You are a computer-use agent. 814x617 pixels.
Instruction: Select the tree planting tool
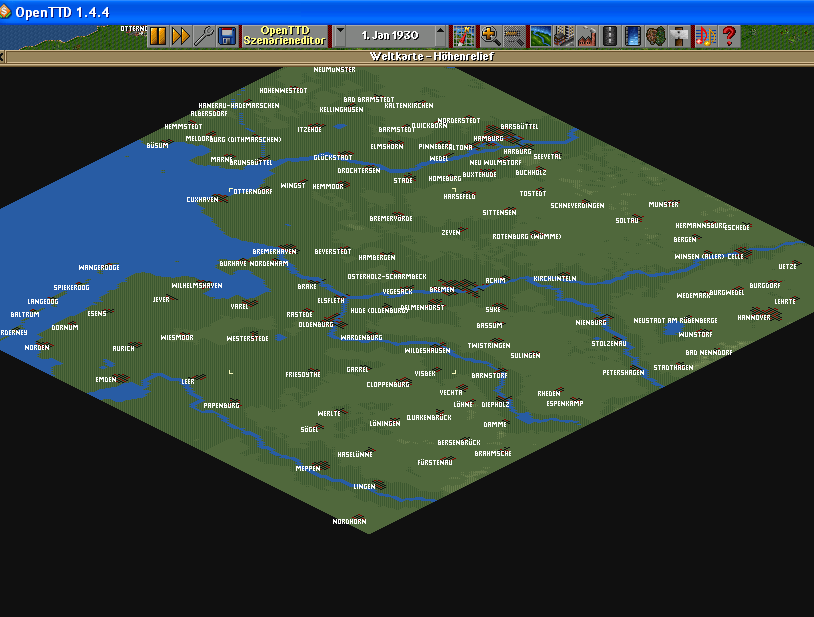[x=656, y=36]
